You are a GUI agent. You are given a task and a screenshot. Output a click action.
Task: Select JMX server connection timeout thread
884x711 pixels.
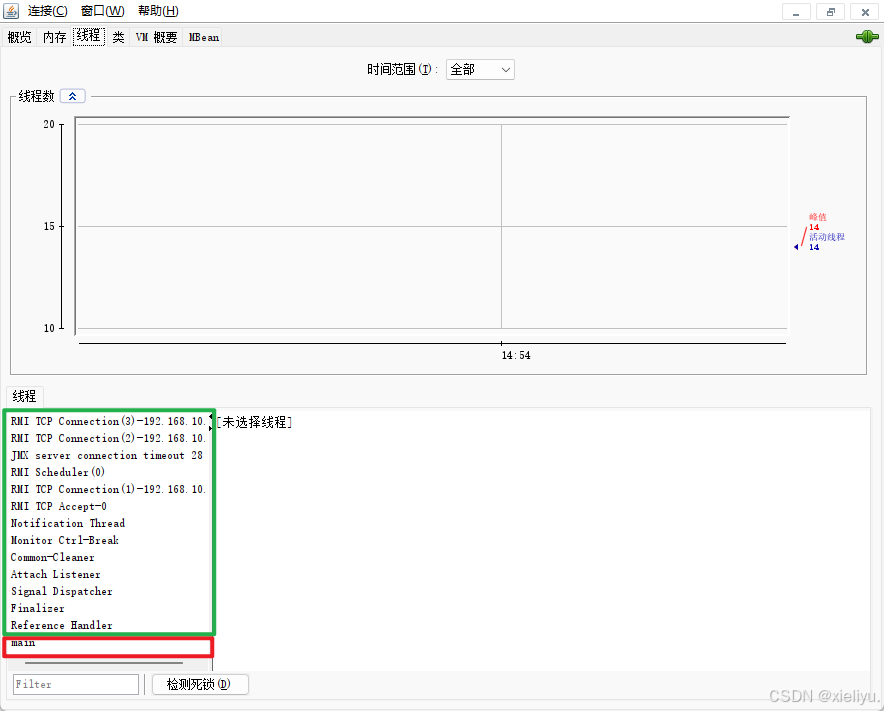click(x=108, y=455)
